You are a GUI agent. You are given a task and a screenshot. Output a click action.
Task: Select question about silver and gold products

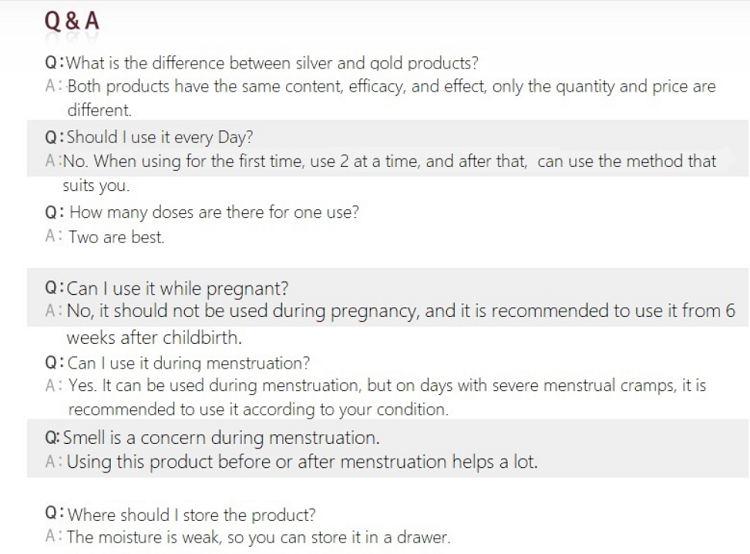click(272, 63)
